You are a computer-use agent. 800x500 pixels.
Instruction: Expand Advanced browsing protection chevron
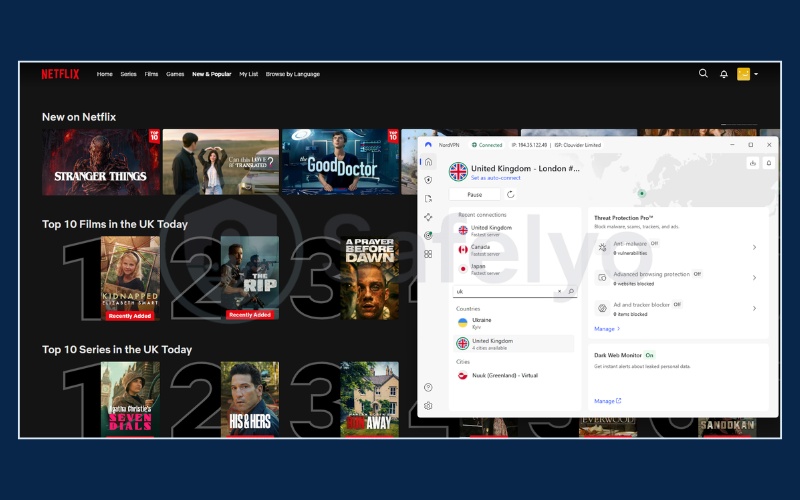tap(754, 278)
